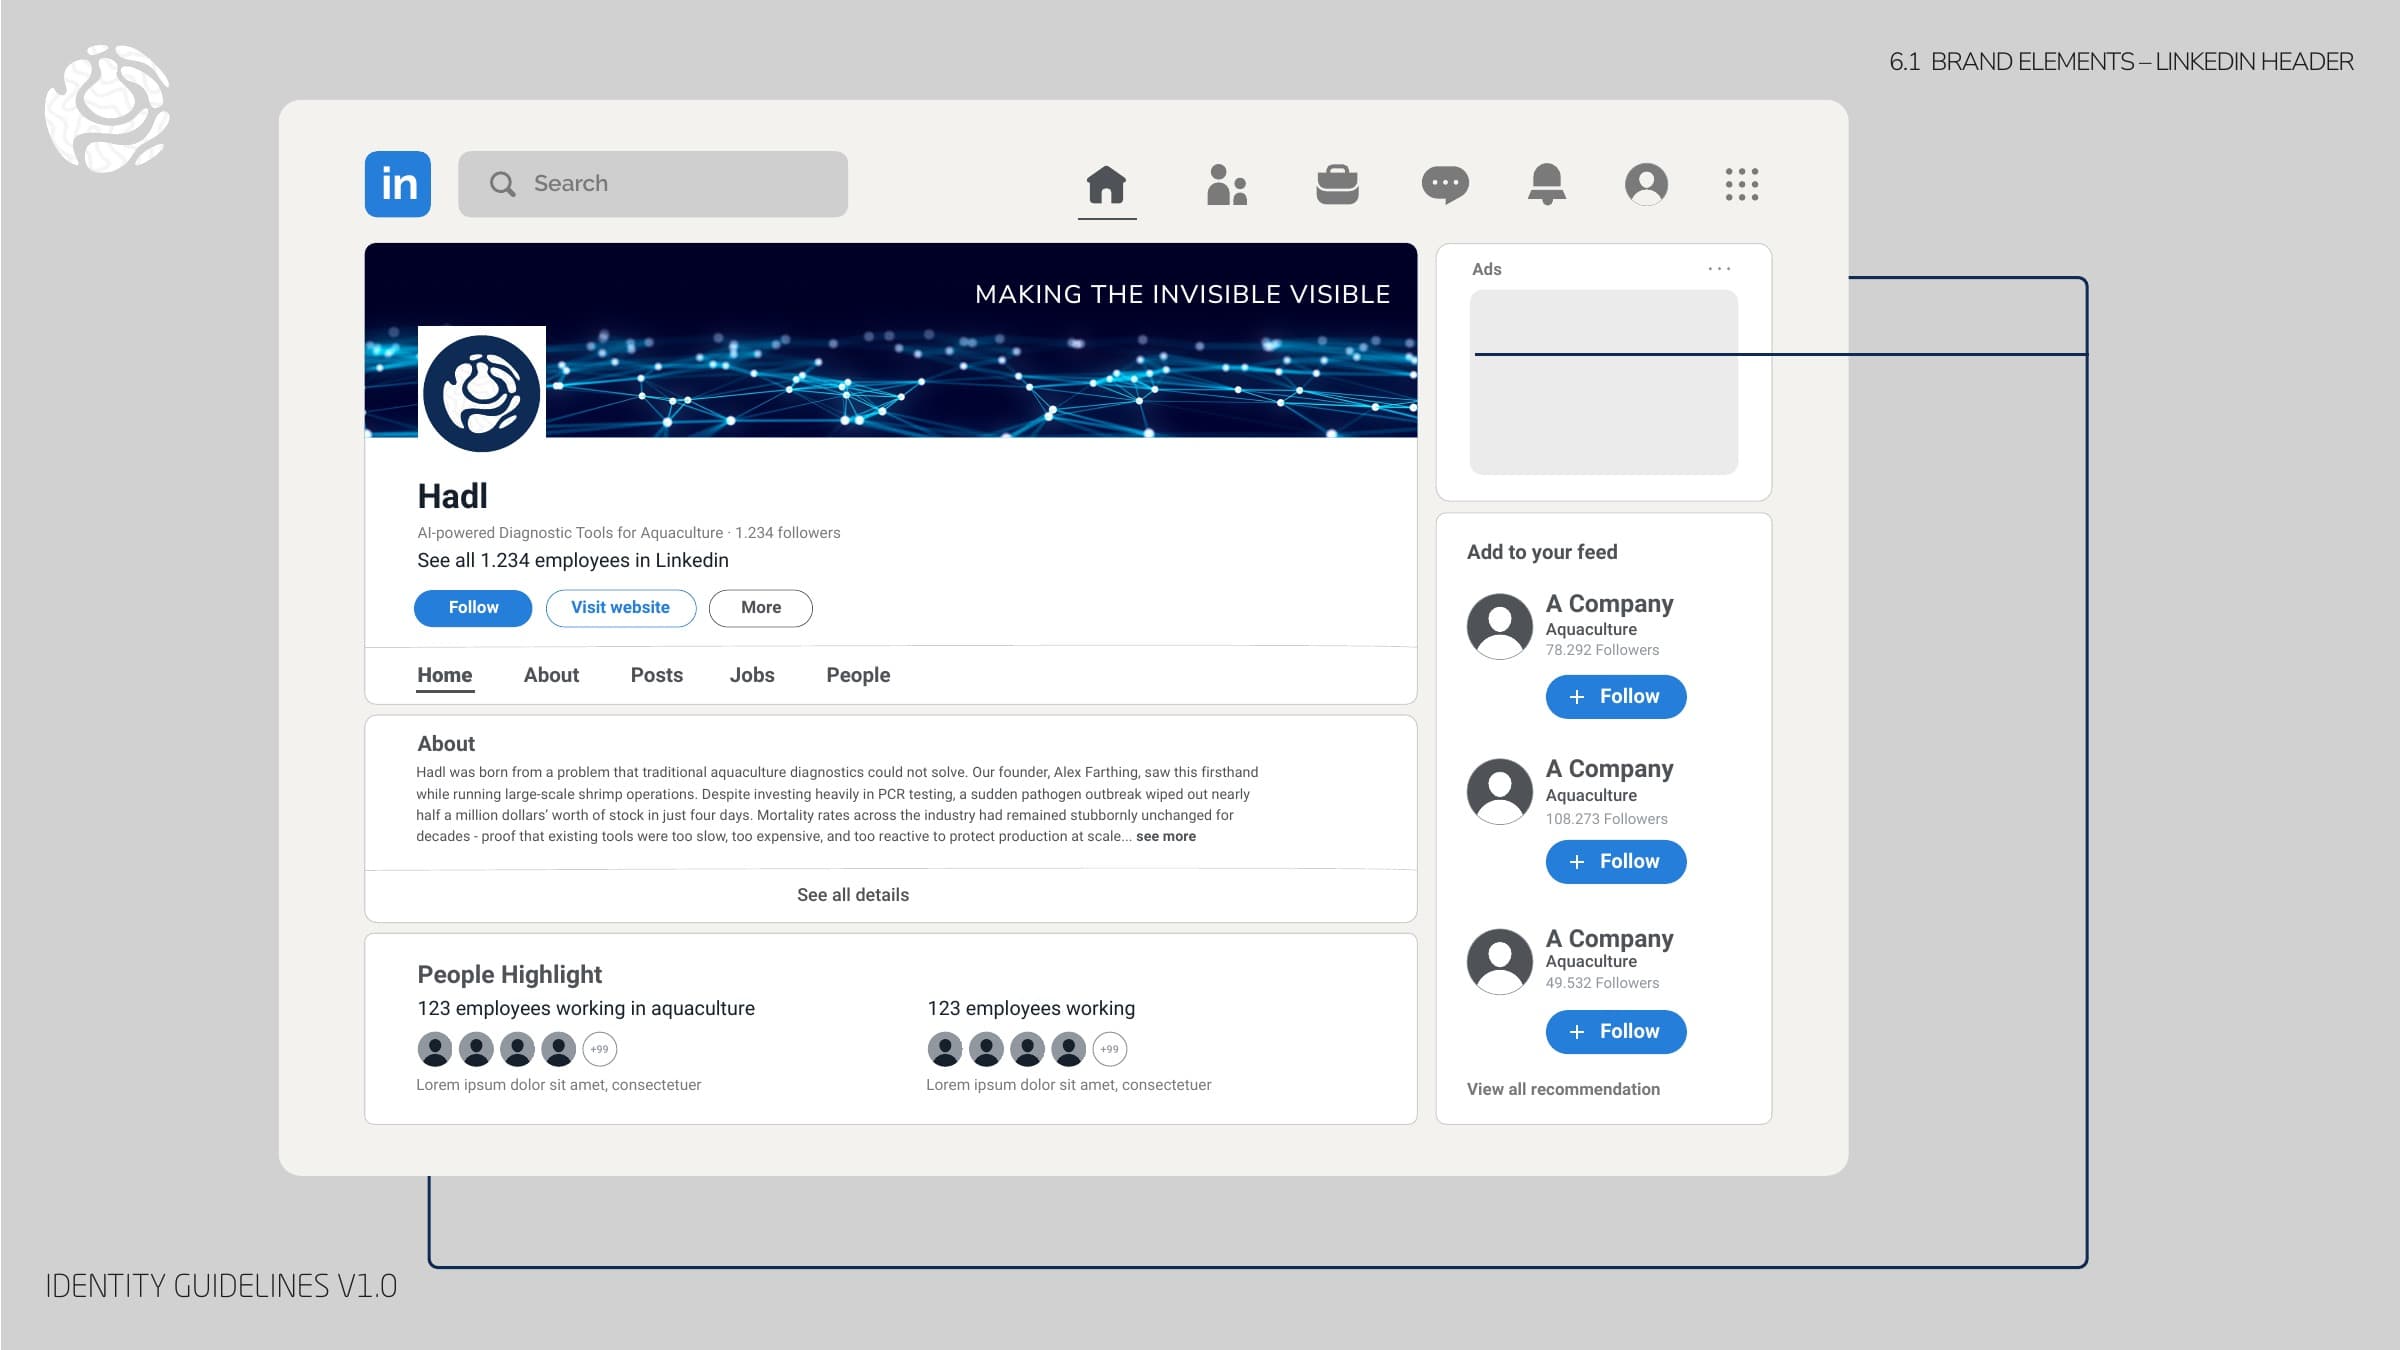Open the Messaging chat bubble icon
Viewport: 2400px width, 1350px height.
point(1445,185)
